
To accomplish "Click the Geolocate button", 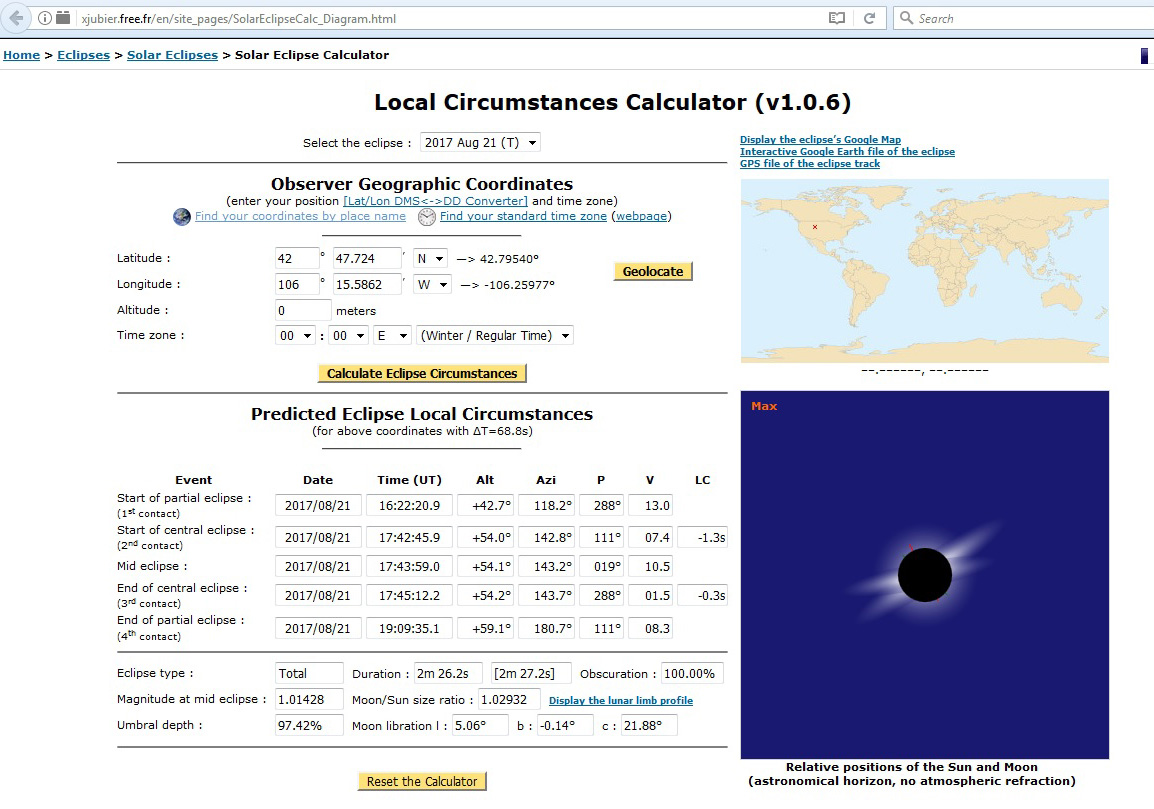I will click(x=653, y=272).
